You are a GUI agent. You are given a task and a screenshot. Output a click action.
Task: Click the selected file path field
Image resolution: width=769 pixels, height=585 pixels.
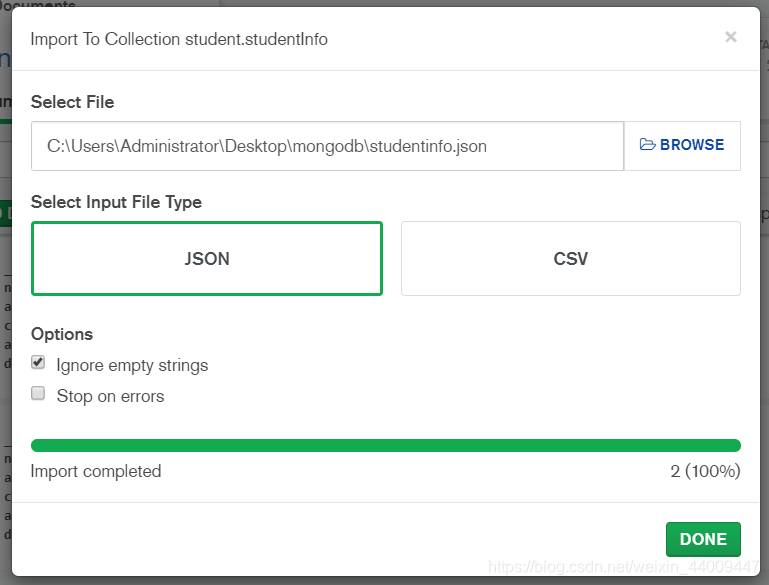327,146
